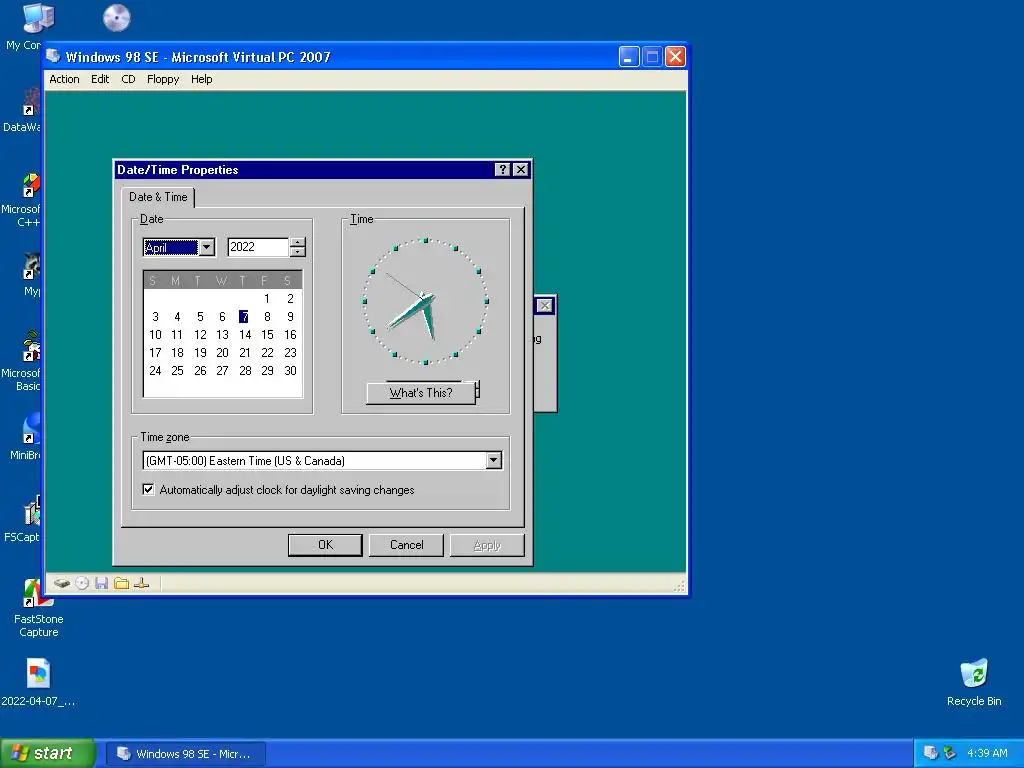Select day 20 in the calendar
1024x768 pixels.
pos(222,353)
